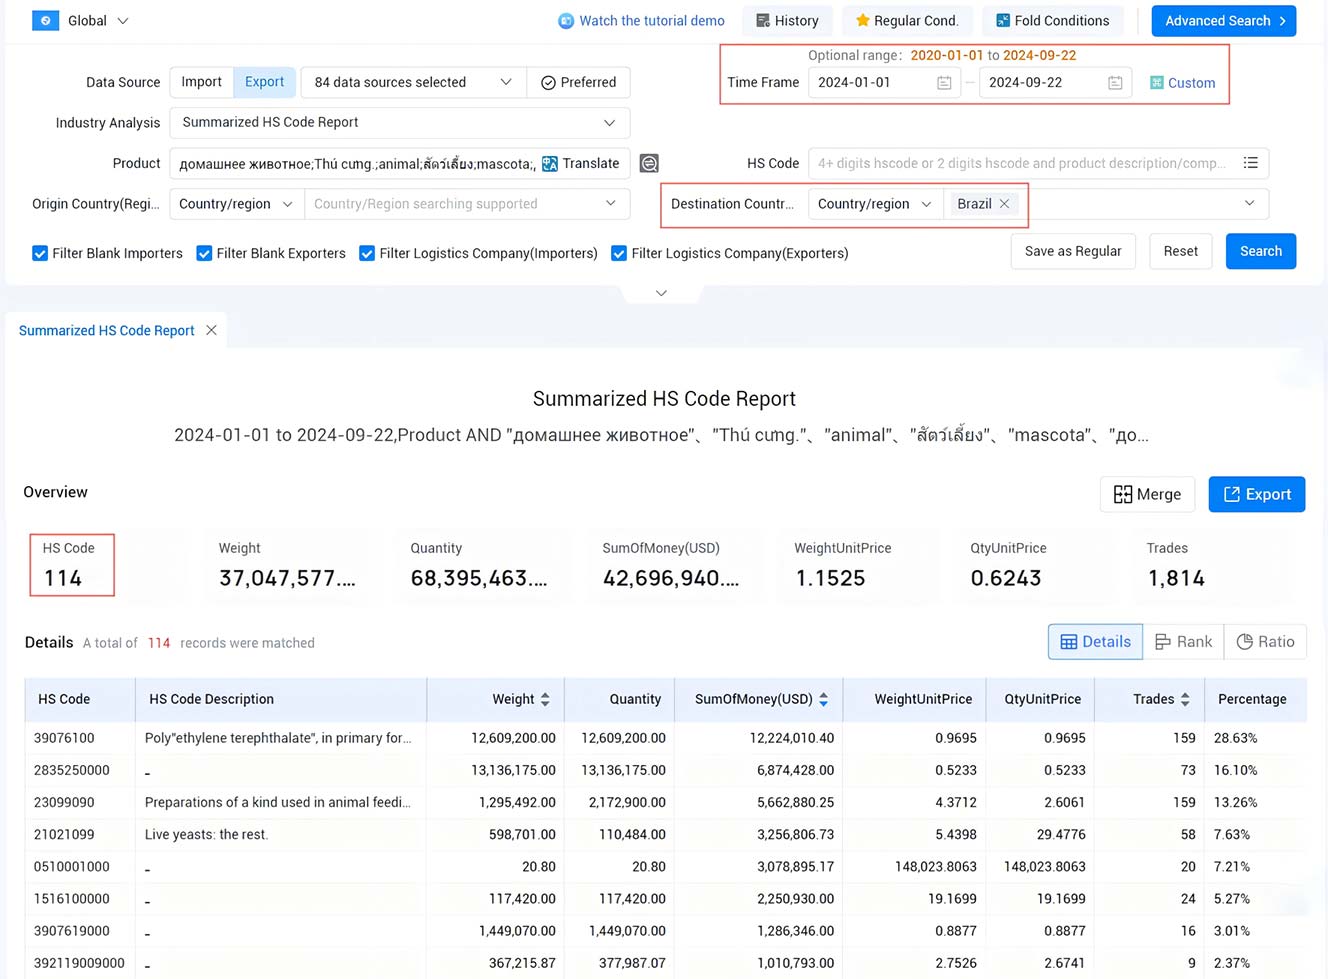Close the Summarized HS Code Report tab
The image size is (1328, 979).
point(211,330)
